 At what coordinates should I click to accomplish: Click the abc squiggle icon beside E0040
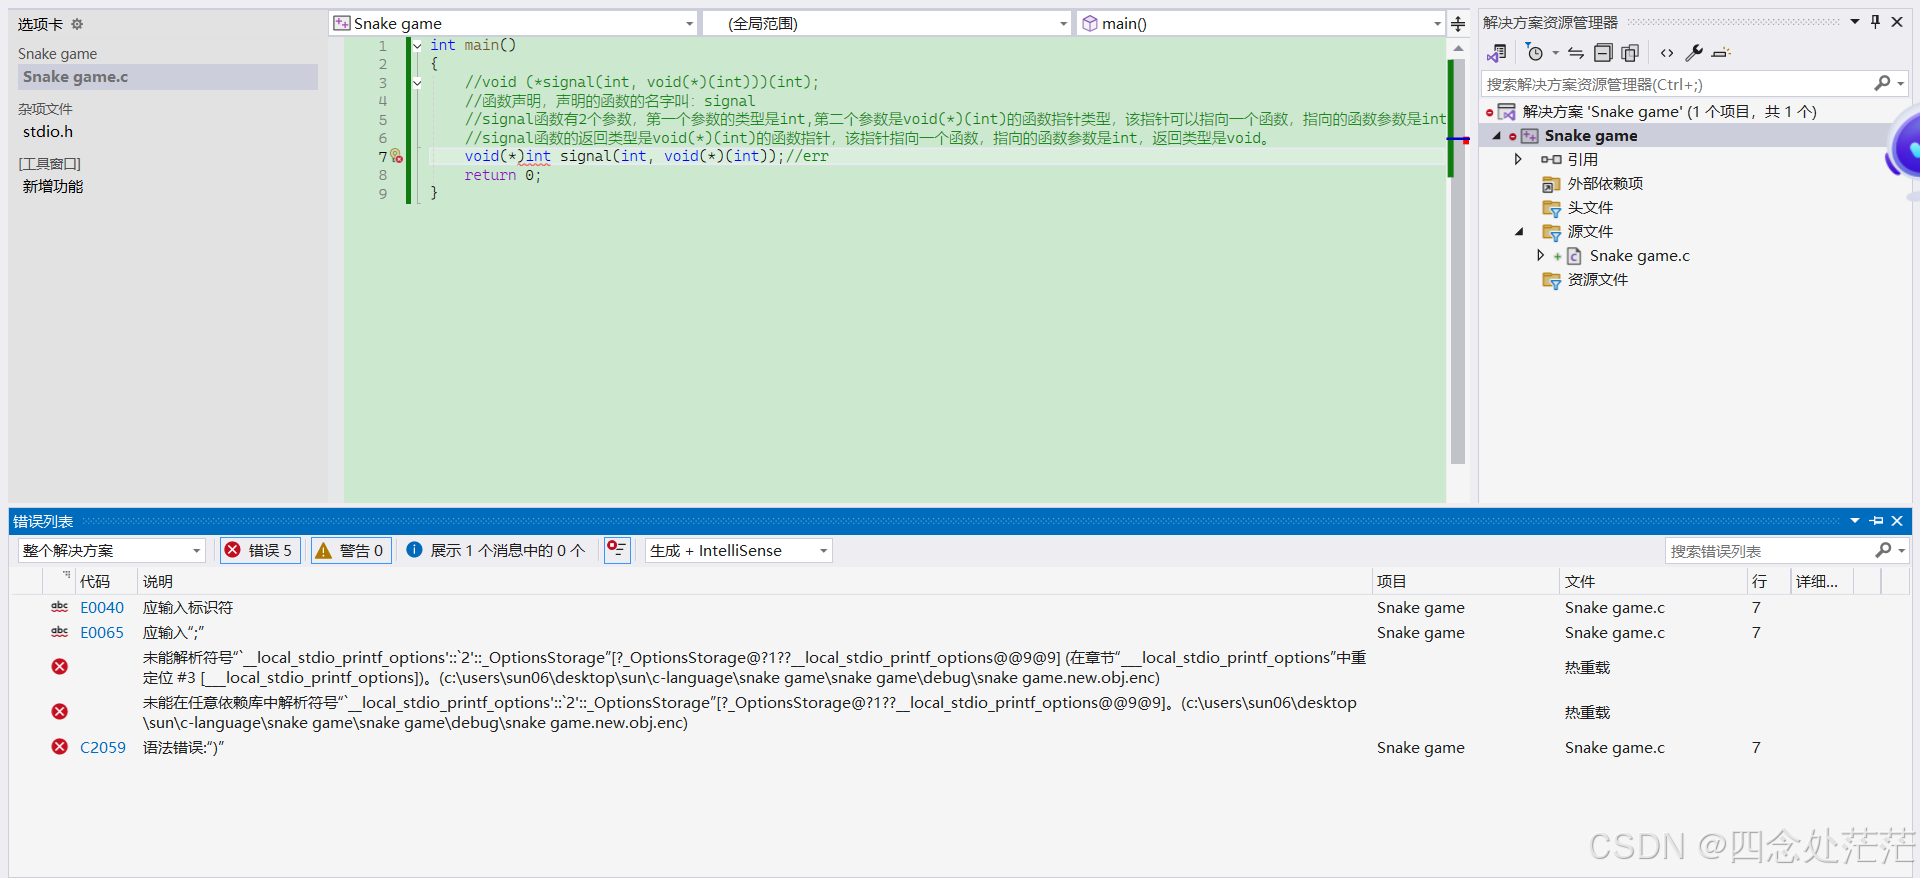tap(60, 607)
